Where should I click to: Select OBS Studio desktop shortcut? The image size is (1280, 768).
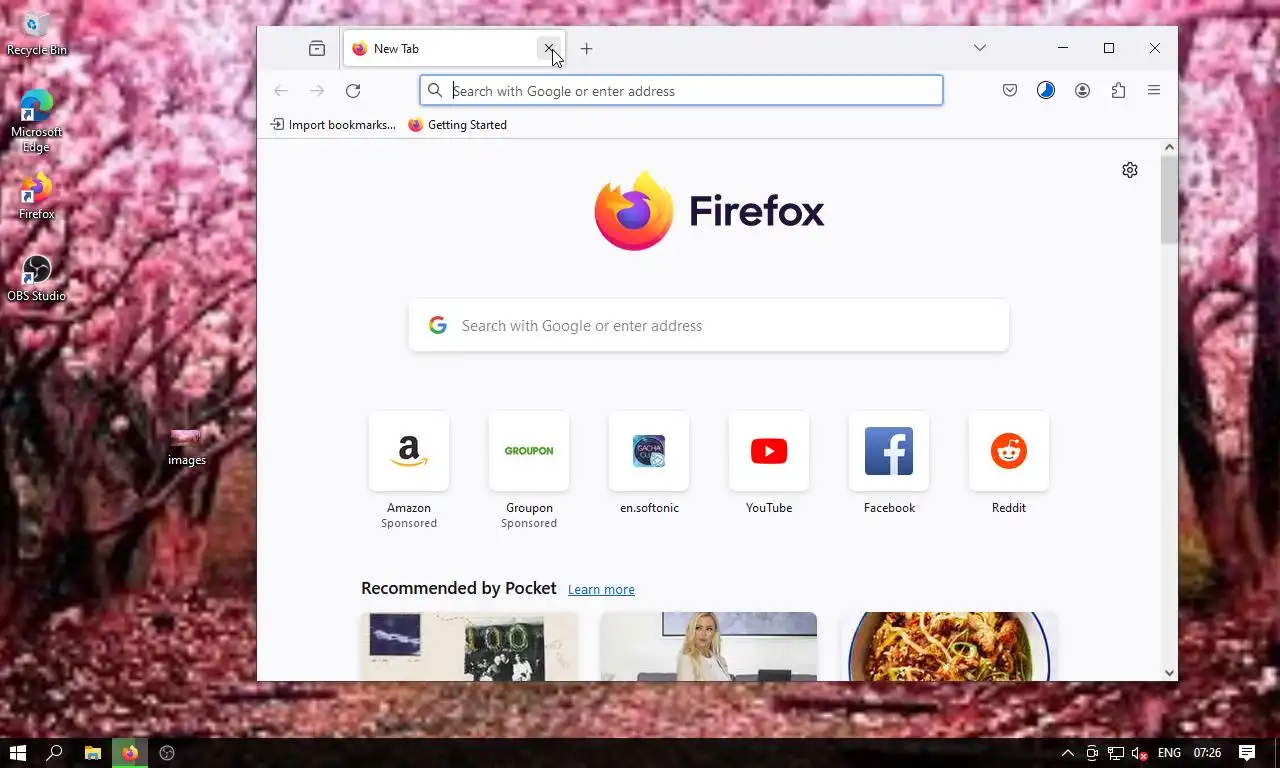37,278
